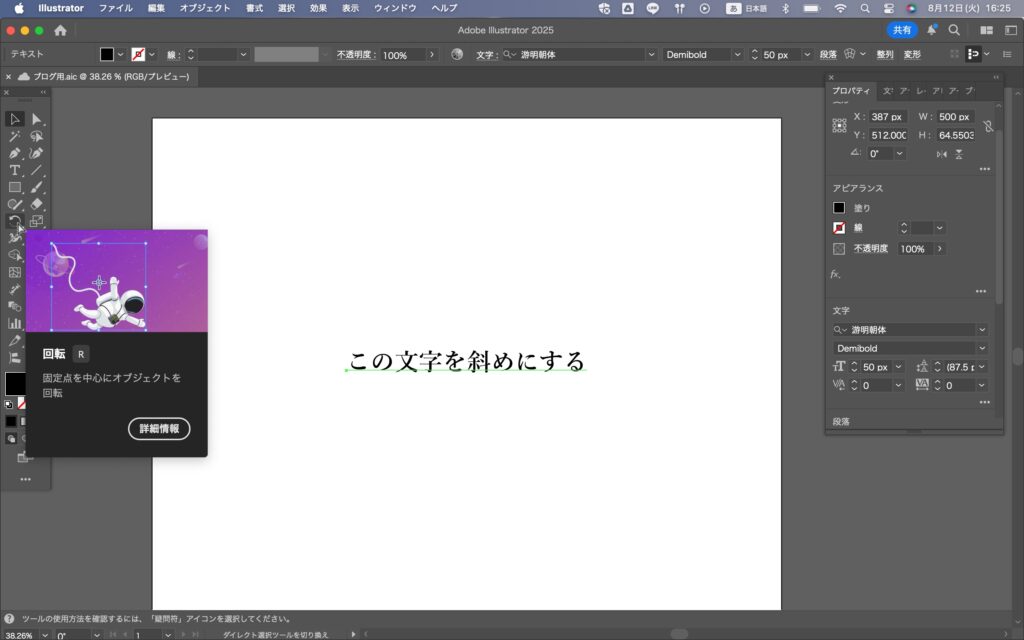The width and height of the screenshot is (1024, 640).
Task: Click 不透明度 link in control bar
Action: [x=356, y=55]
